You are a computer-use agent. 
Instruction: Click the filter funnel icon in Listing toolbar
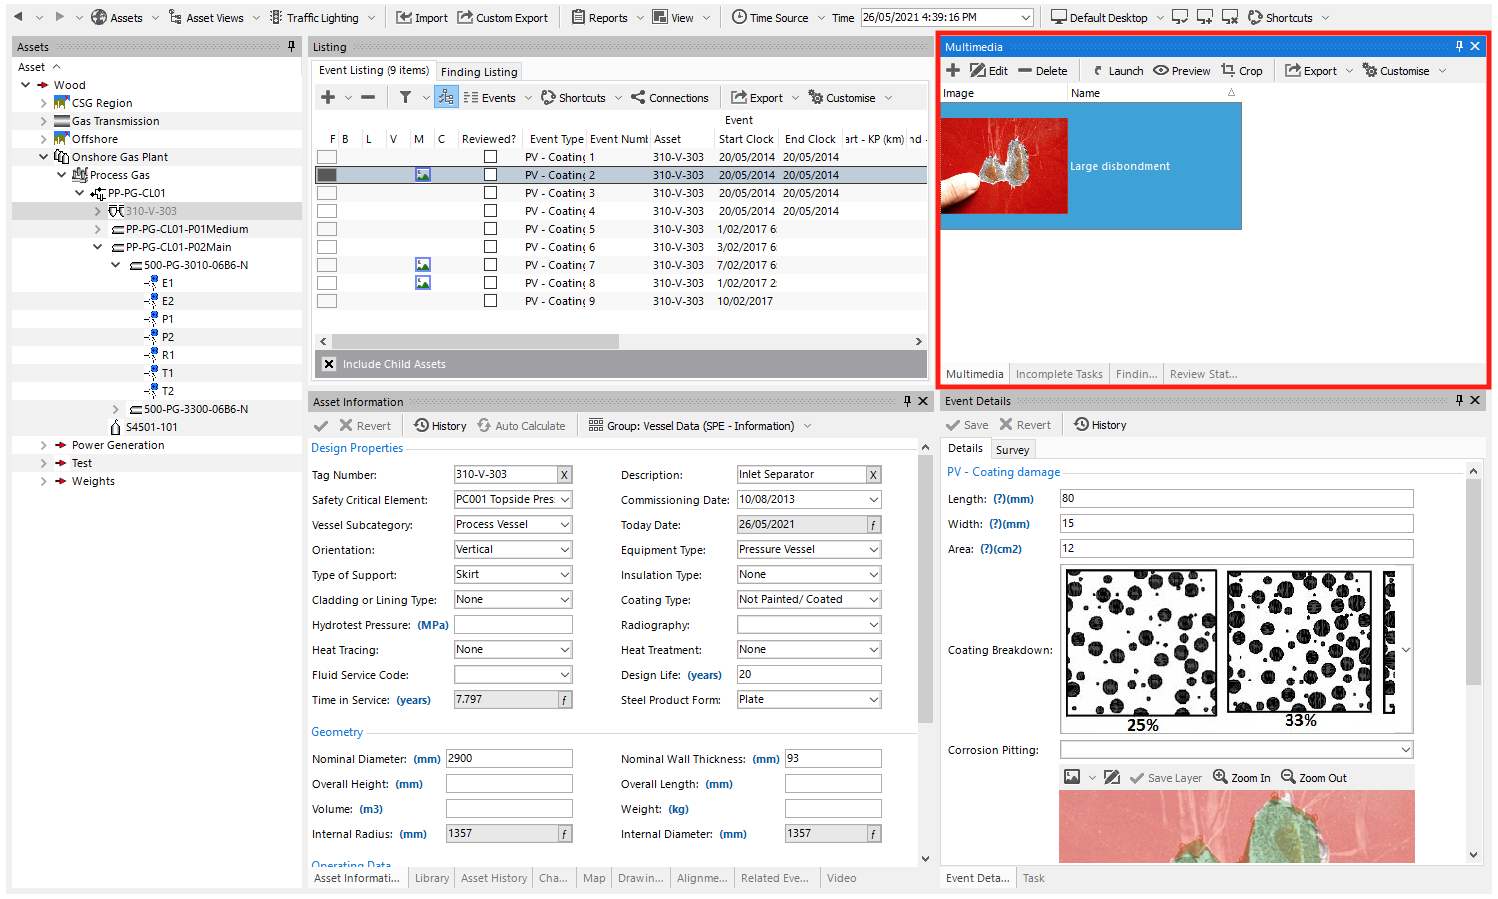(x=405, y=98)
